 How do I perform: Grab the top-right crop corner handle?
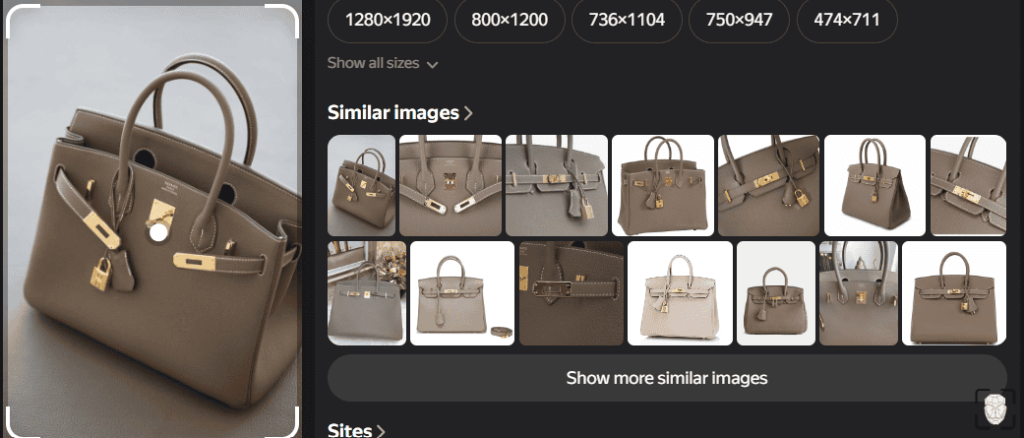pos(283,20)
